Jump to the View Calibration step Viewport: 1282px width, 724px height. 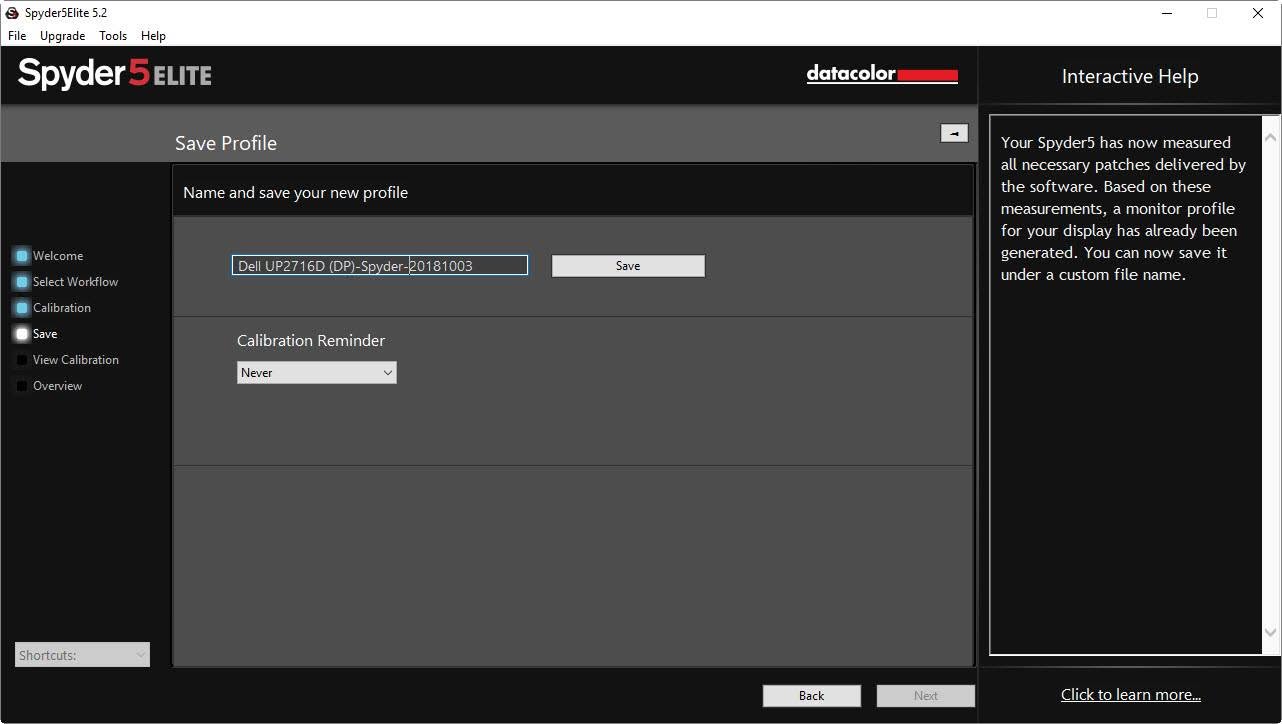76,360
